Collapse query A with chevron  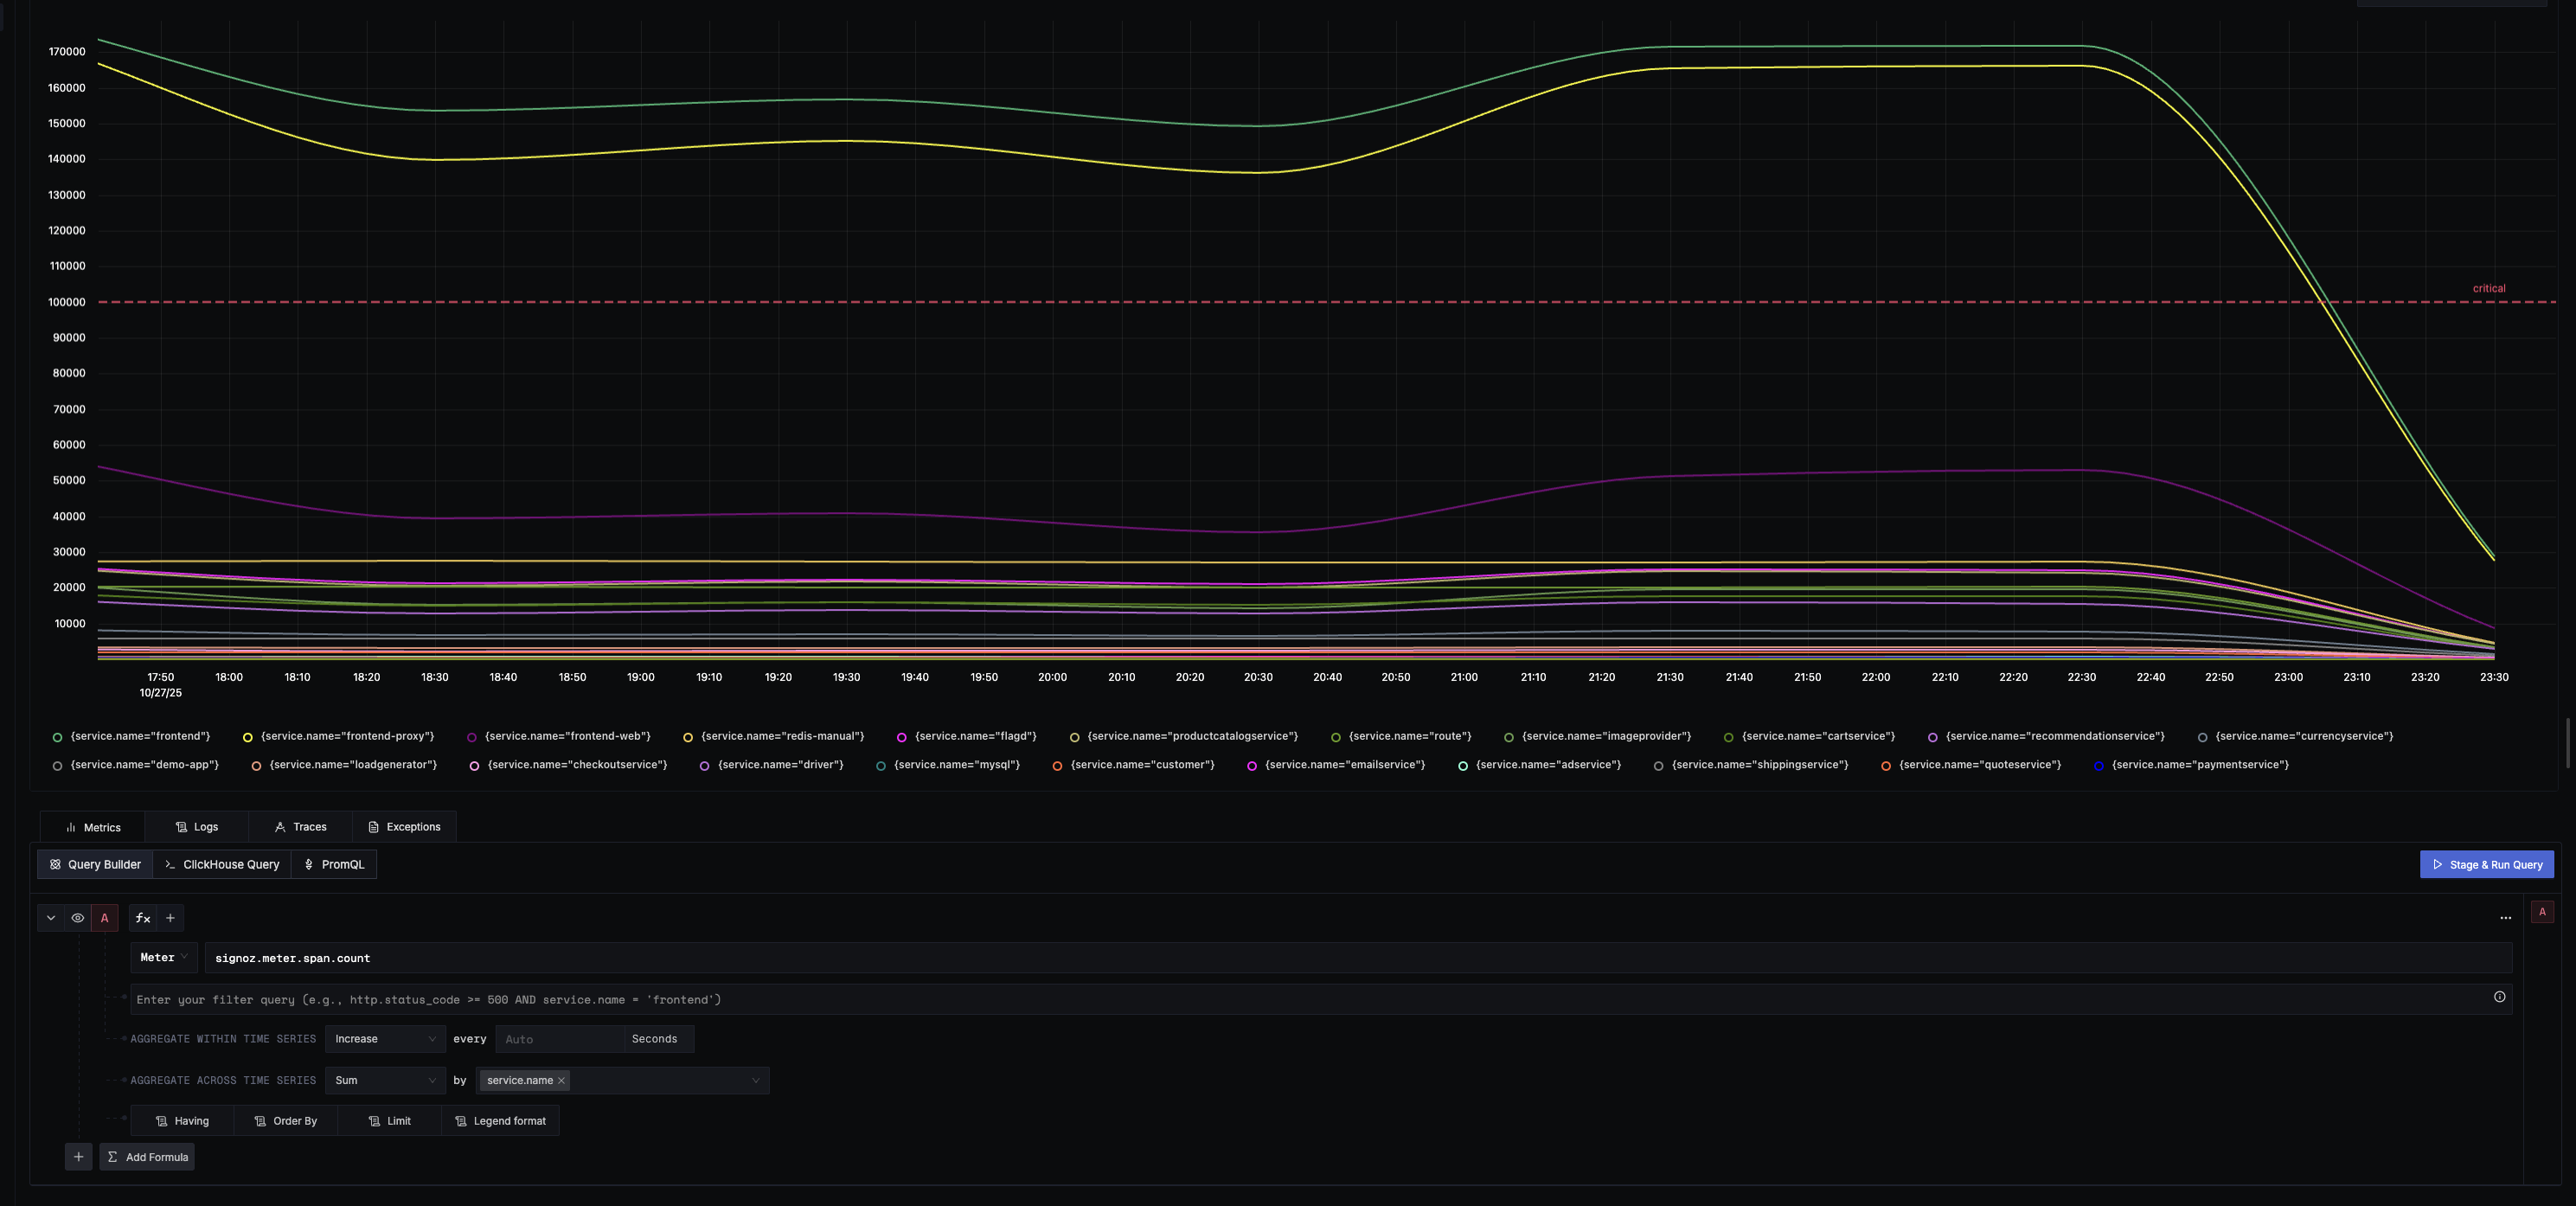click(x=51, y=918)
